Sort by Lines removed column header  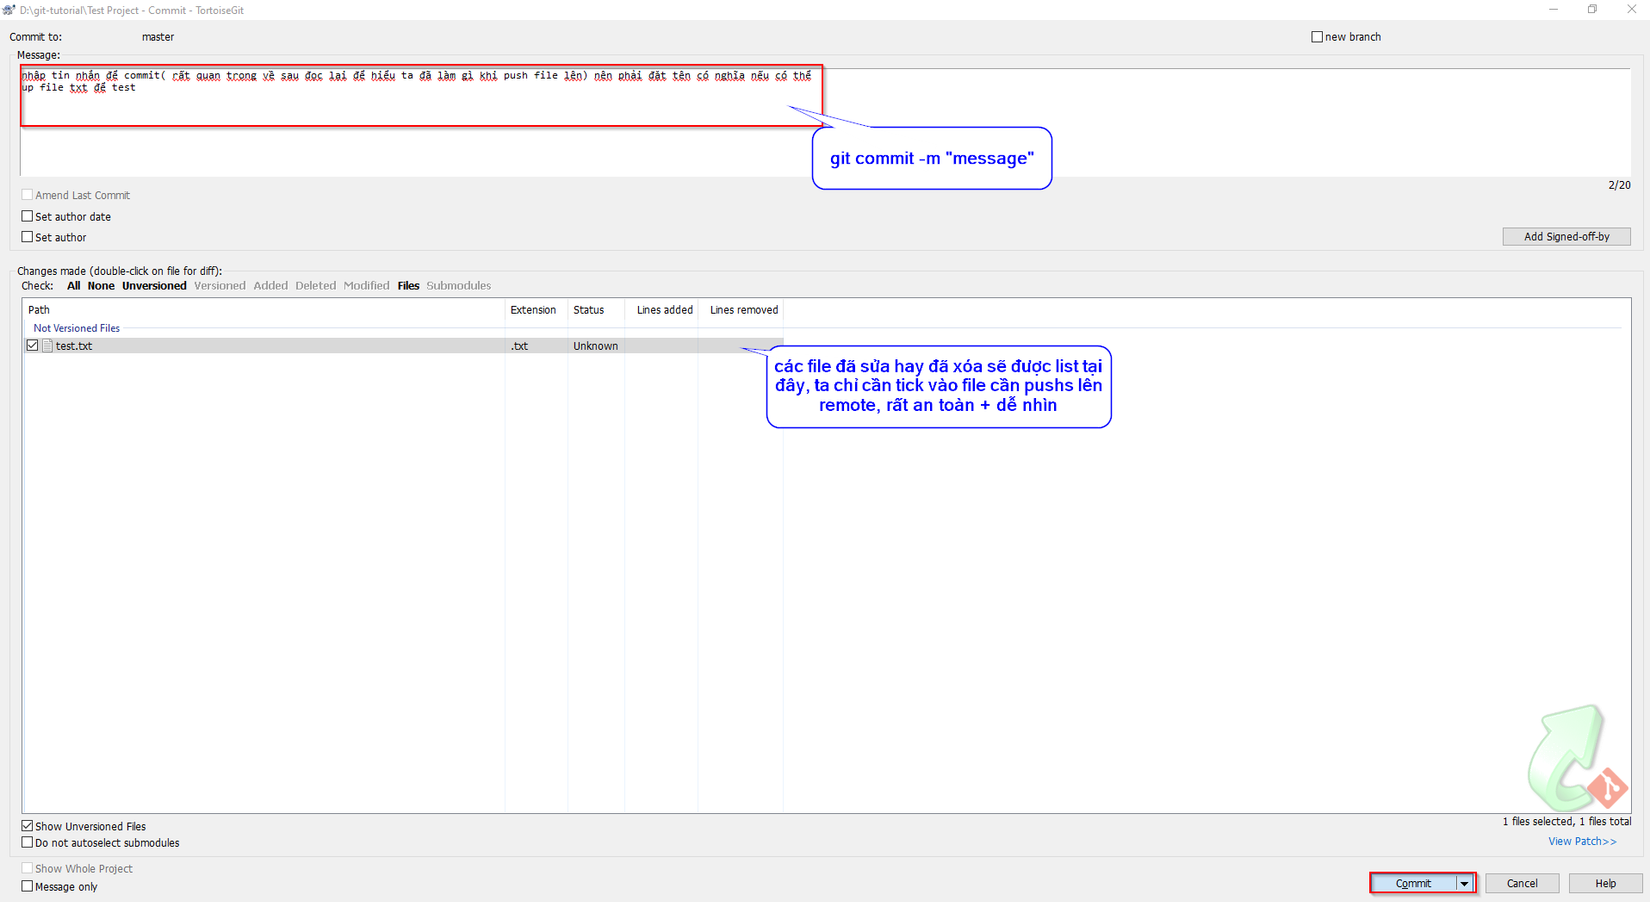coord(741,310)
